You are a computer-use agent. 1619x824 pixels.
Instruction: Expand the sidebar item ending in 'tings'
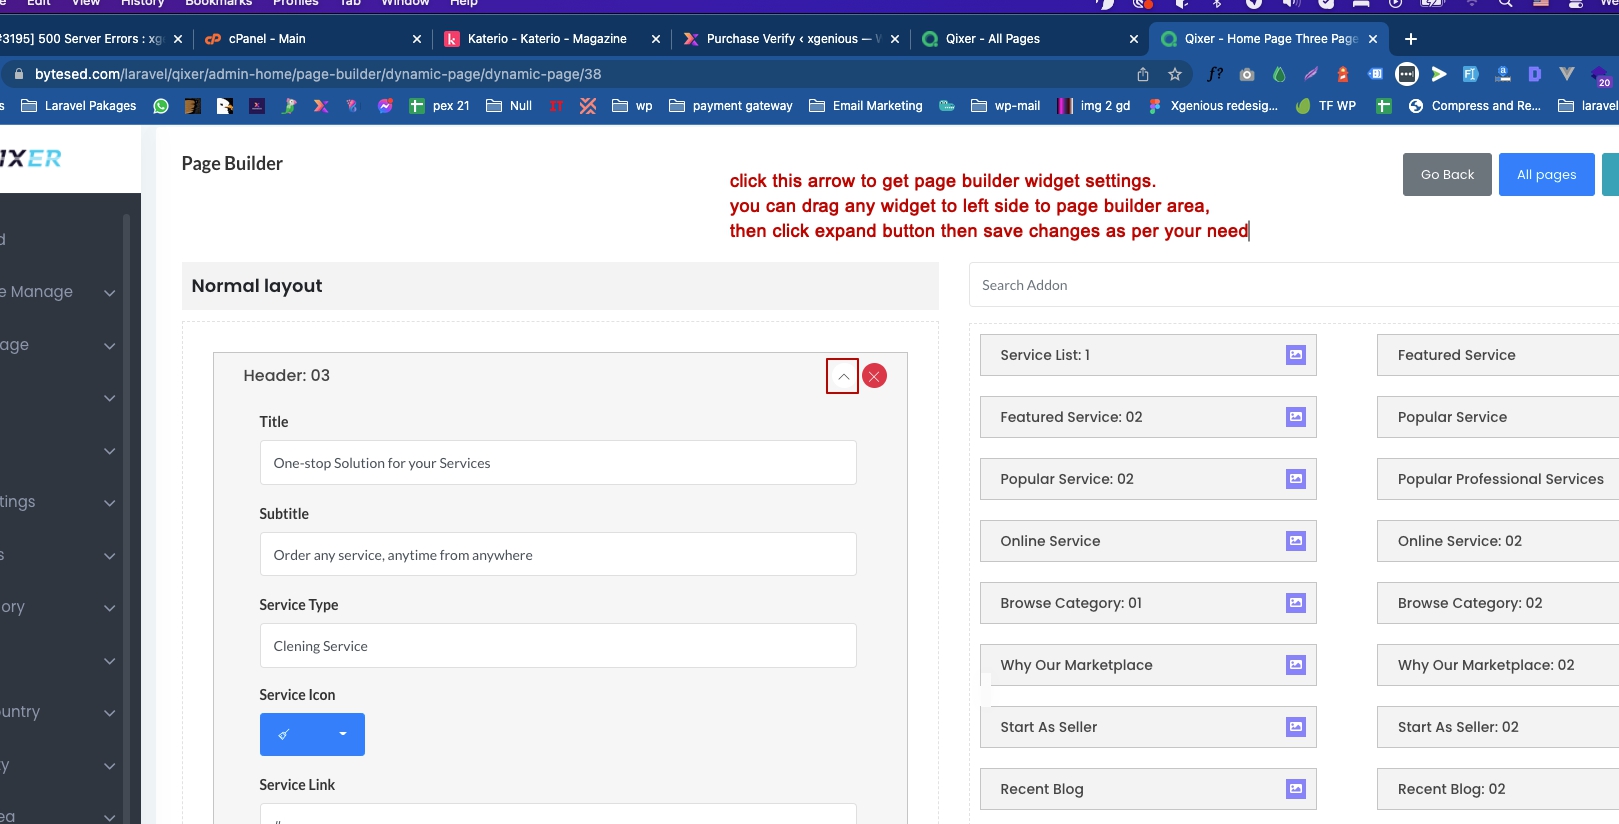point(110,503)
